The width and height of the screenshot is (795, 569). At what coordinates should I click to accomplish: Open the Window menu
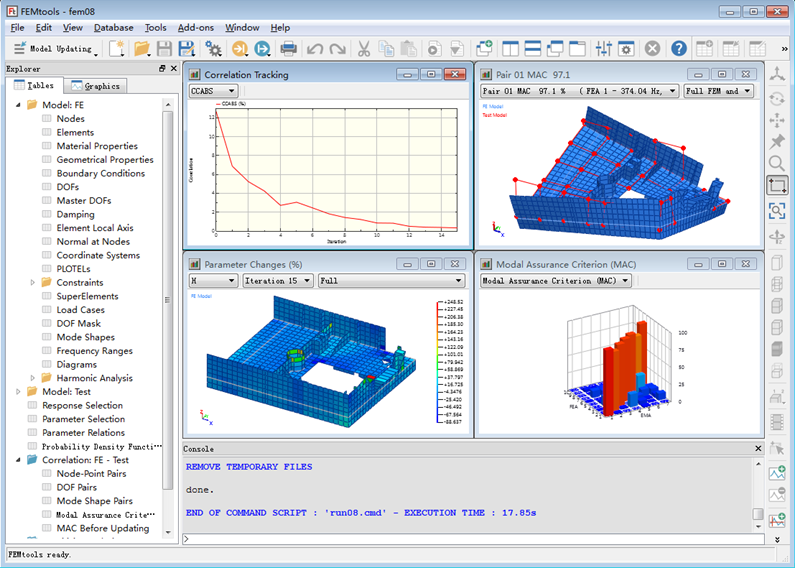coord(242,28)
